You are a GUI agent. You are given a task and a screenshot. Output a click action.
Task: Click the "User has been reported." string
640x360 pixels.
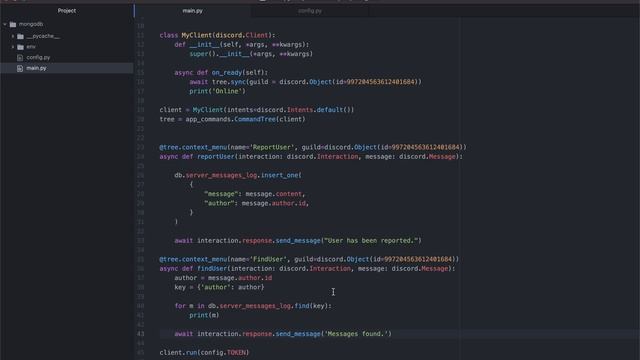371,241
